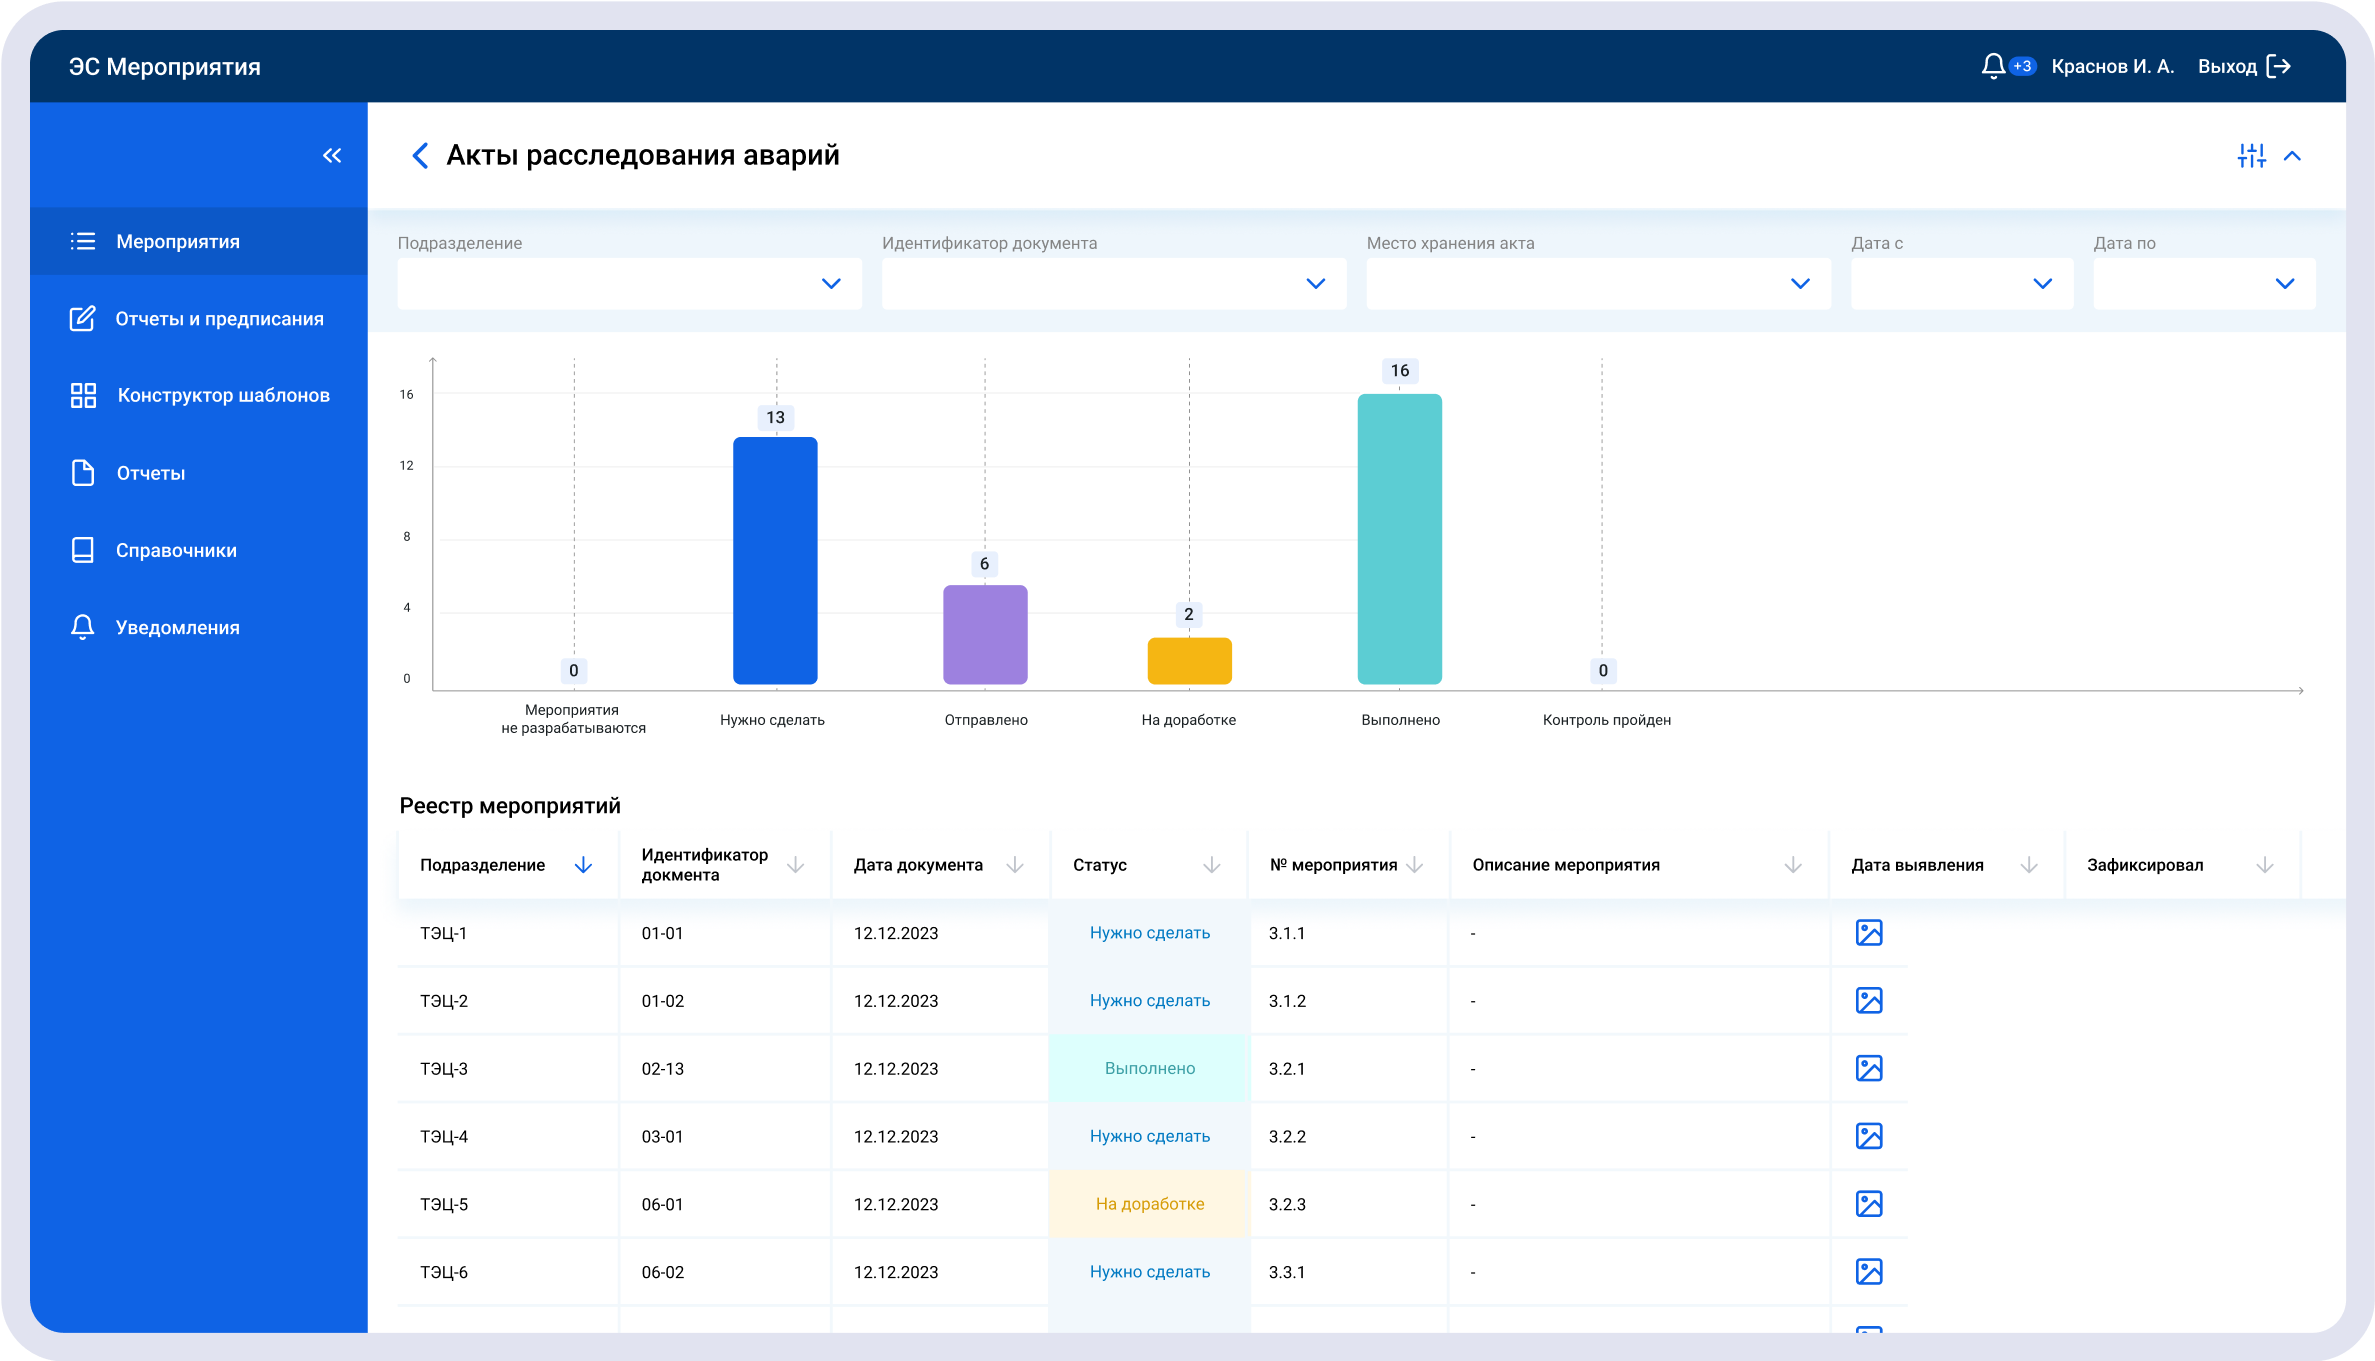Click Нужно сделать status in ТЭЦ-2 row
Screen dimensions: 2375x1361
1149,1000
